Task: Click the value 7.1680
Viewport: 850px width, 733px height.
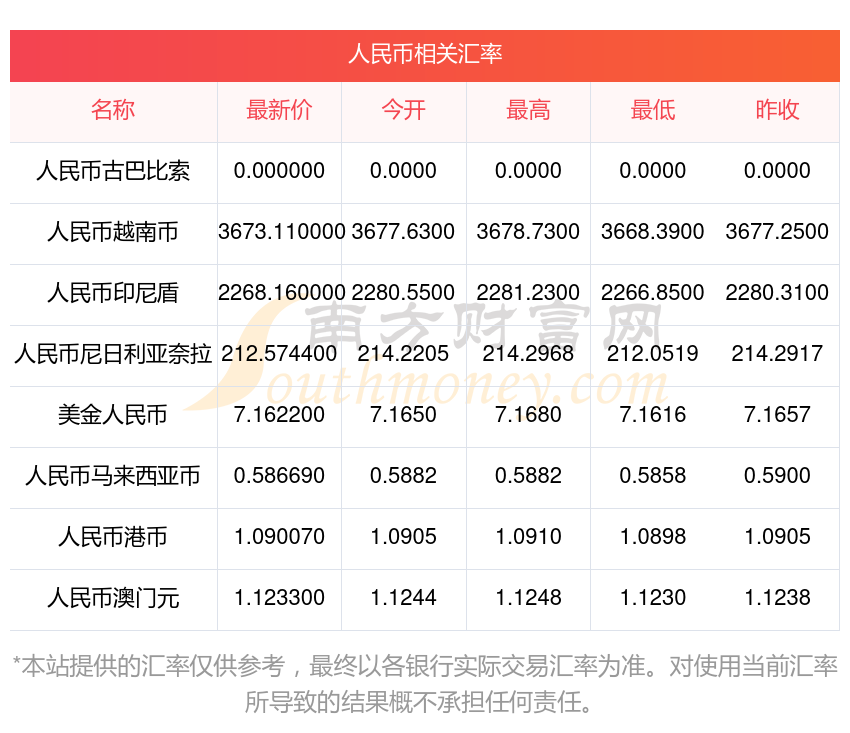Action: tap(528, 415)
